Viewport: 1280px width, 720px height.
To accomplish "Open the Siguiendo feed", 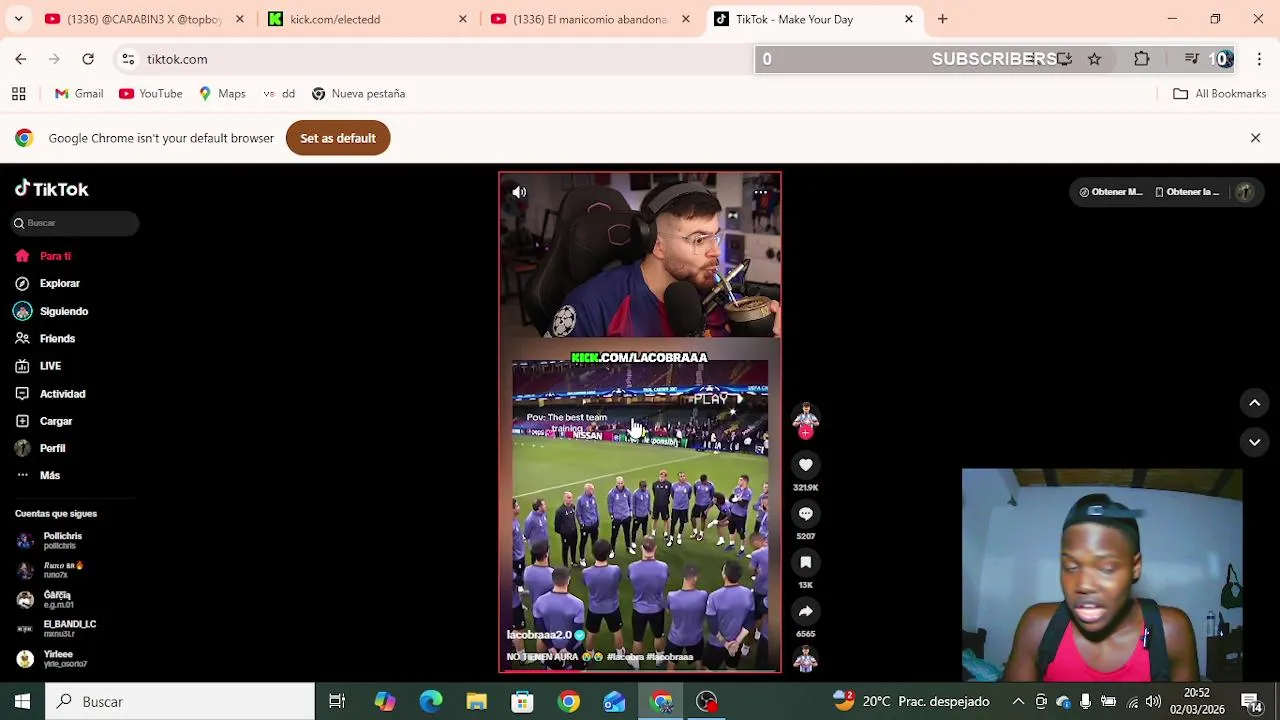I will [52, 311].
